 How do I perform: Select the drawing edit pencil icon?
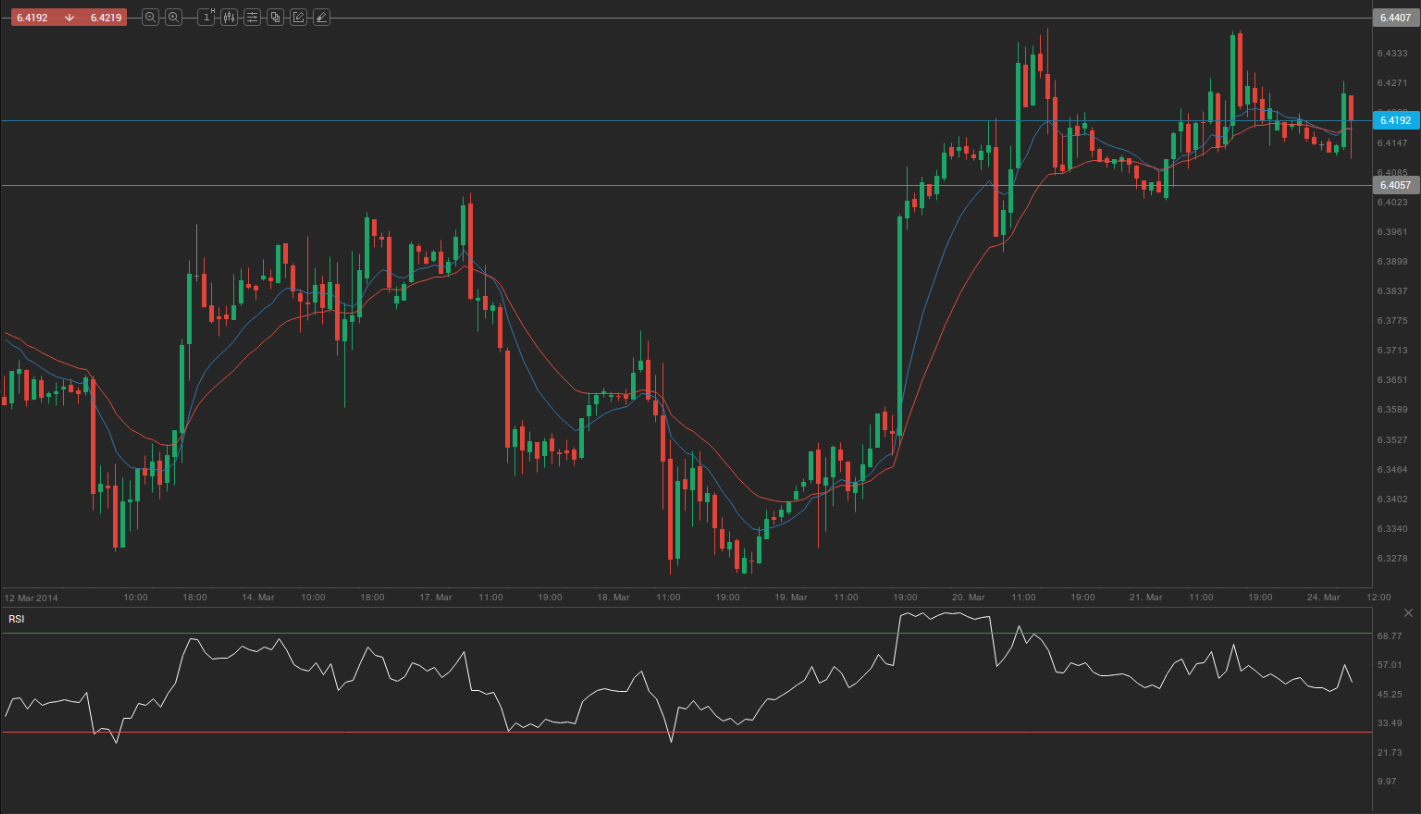(x=298, y=17)
